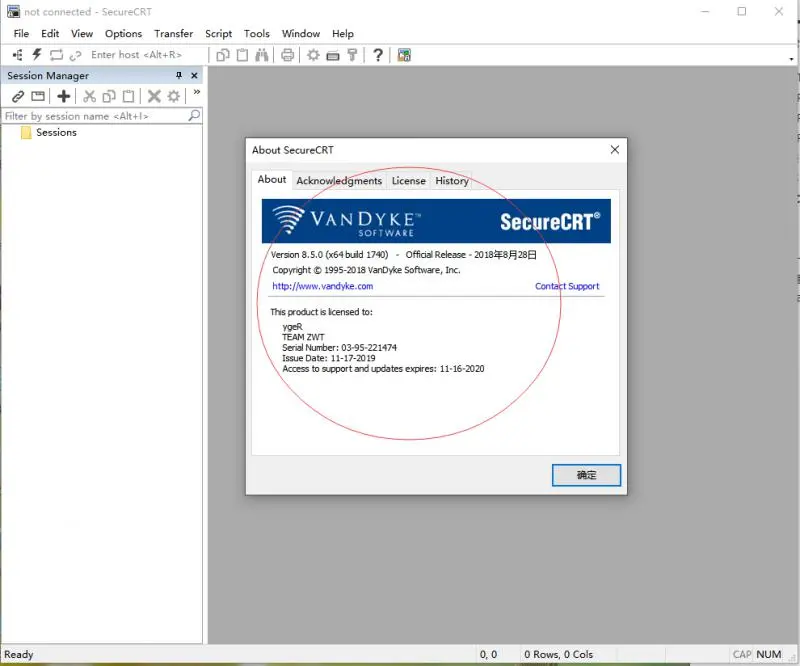The height and width of the screenshot is (666, 800).
Task: Switch to the History tab
Action: pos(452,181)
